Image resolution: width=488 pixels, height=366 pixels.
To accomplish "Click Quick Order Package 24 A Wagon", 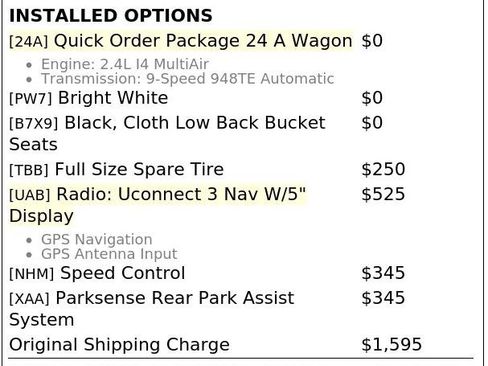I will coord(203,41).
